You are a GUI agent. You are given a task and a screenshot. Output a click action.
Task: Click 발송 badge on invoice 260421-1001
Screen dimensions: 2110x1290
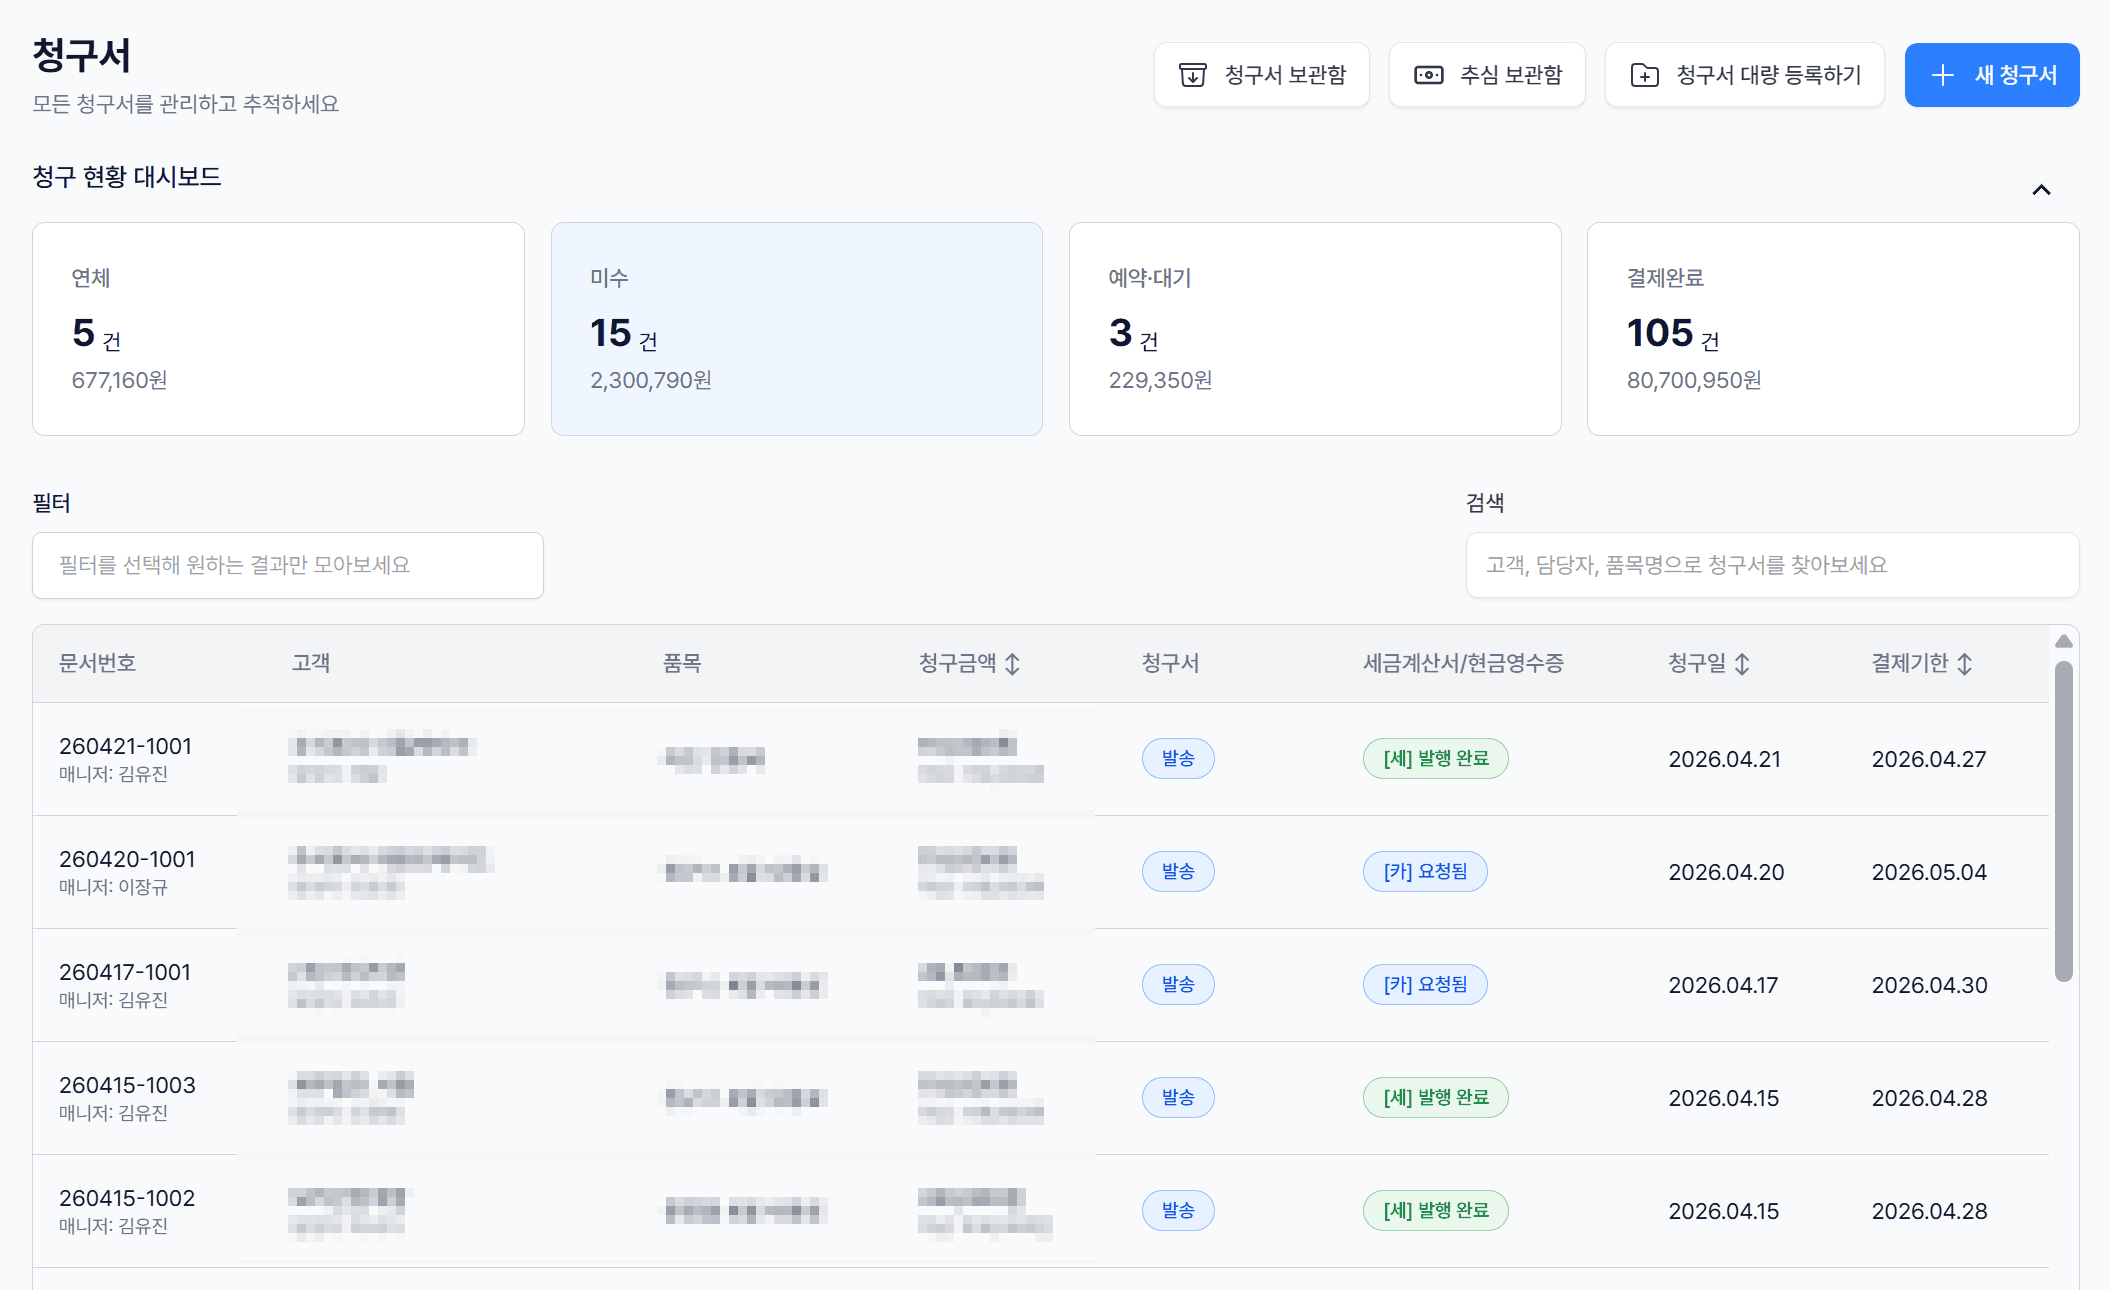[1178, 759]
